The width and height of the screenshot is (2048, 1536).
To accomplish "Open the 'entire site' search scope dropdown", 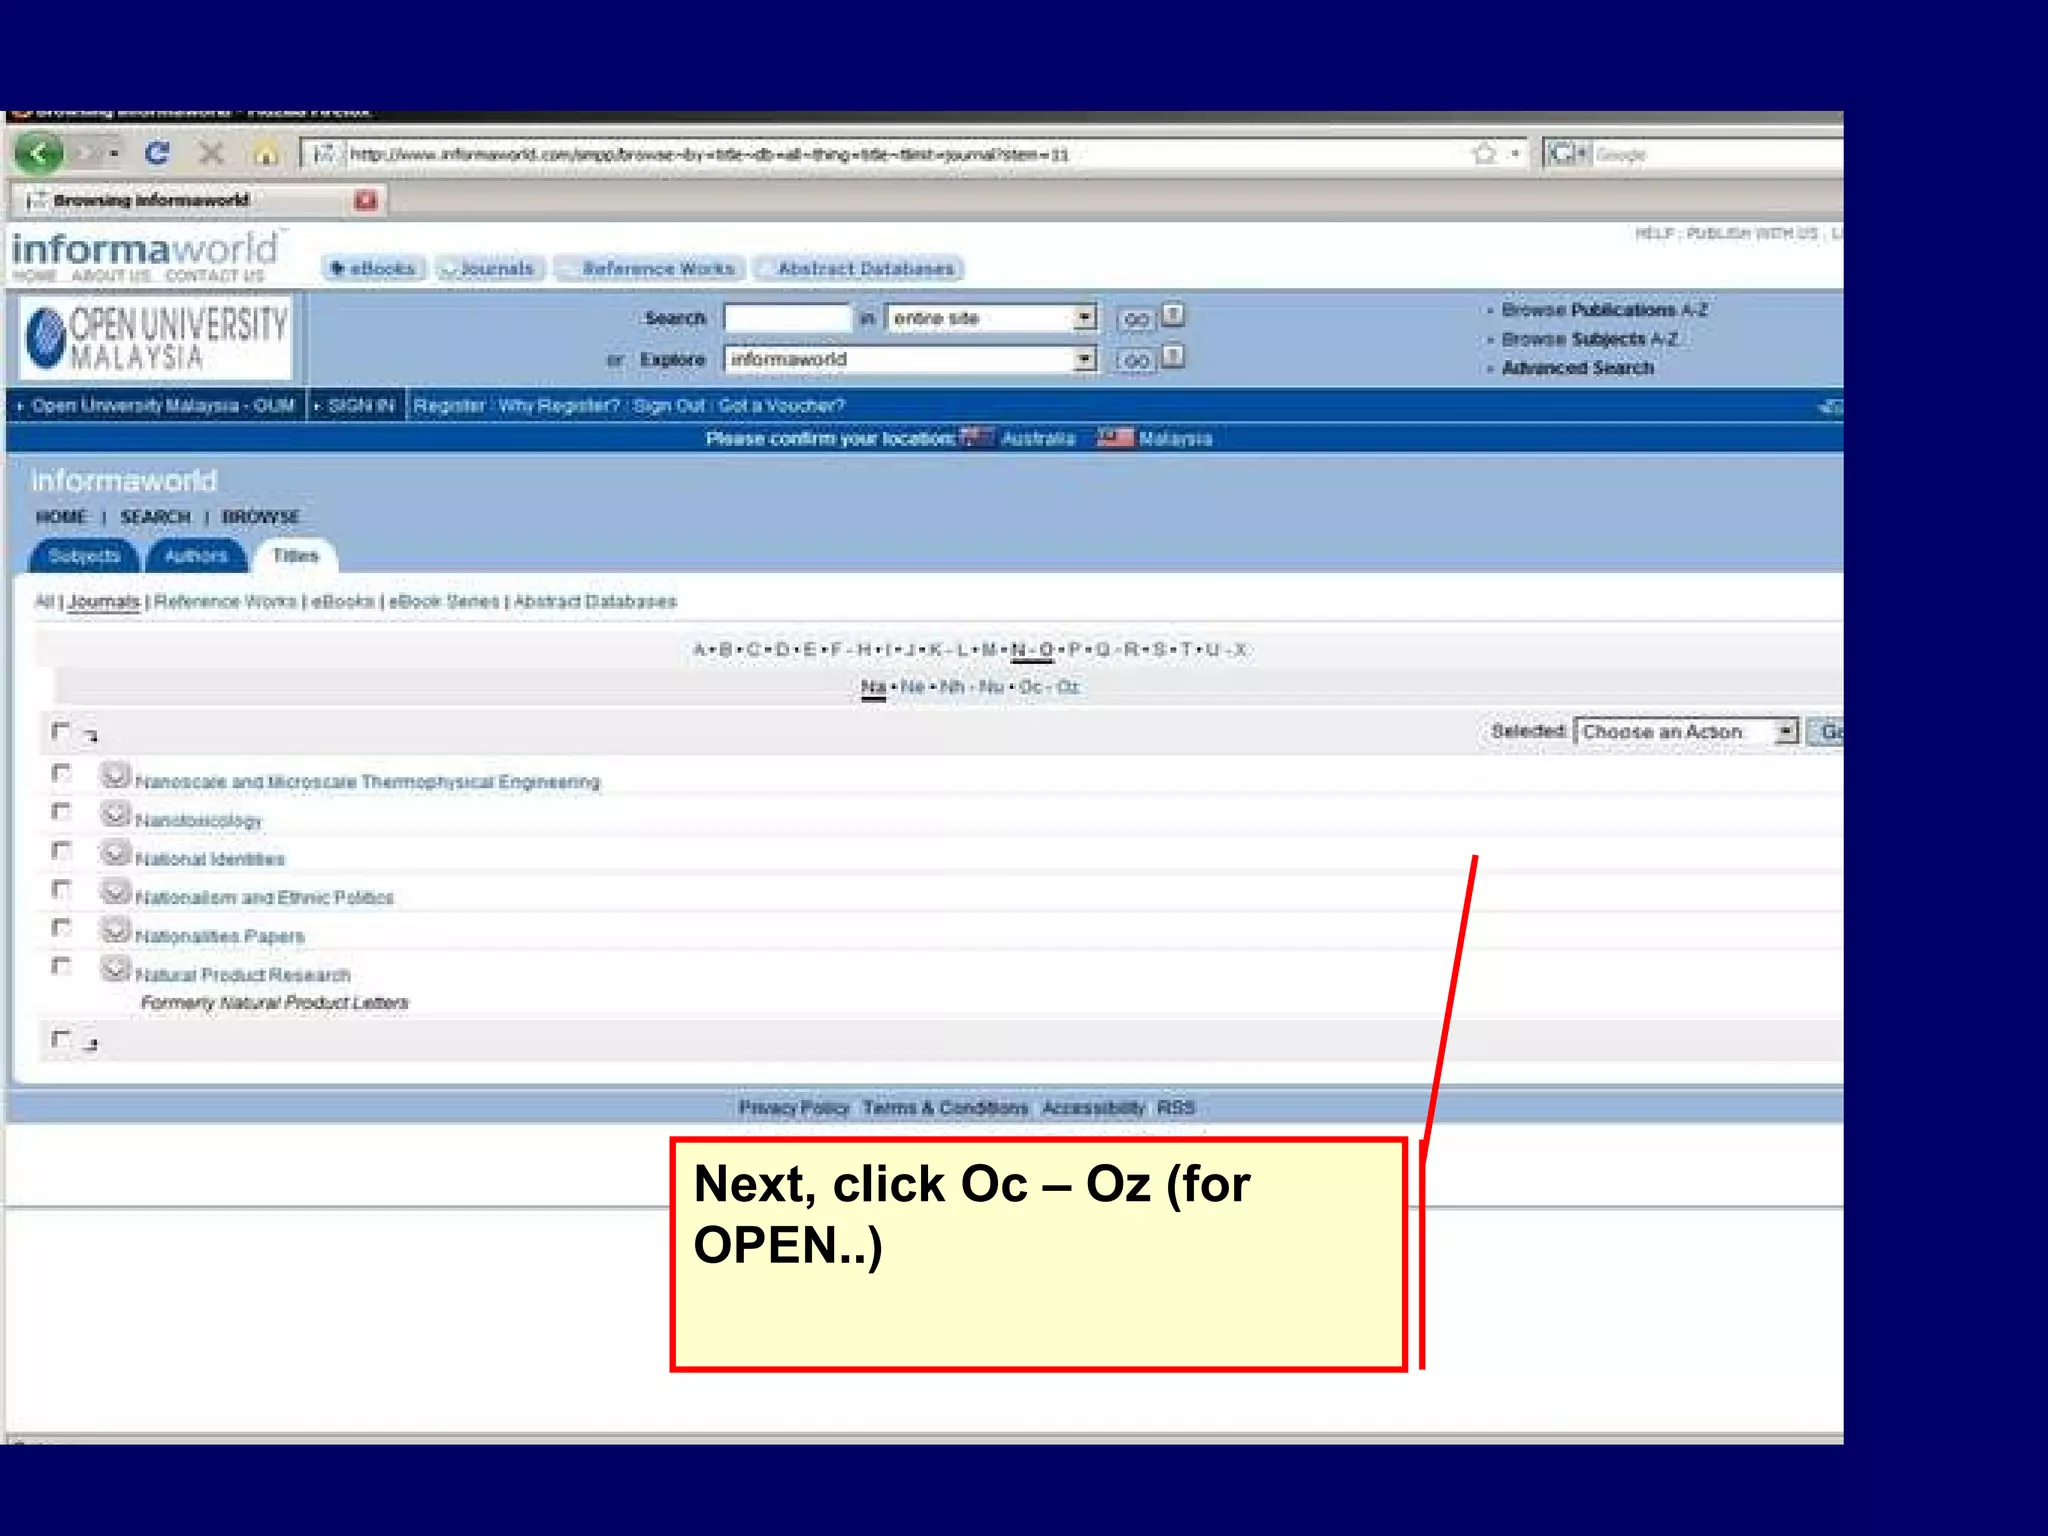I will pos(1085,318).
